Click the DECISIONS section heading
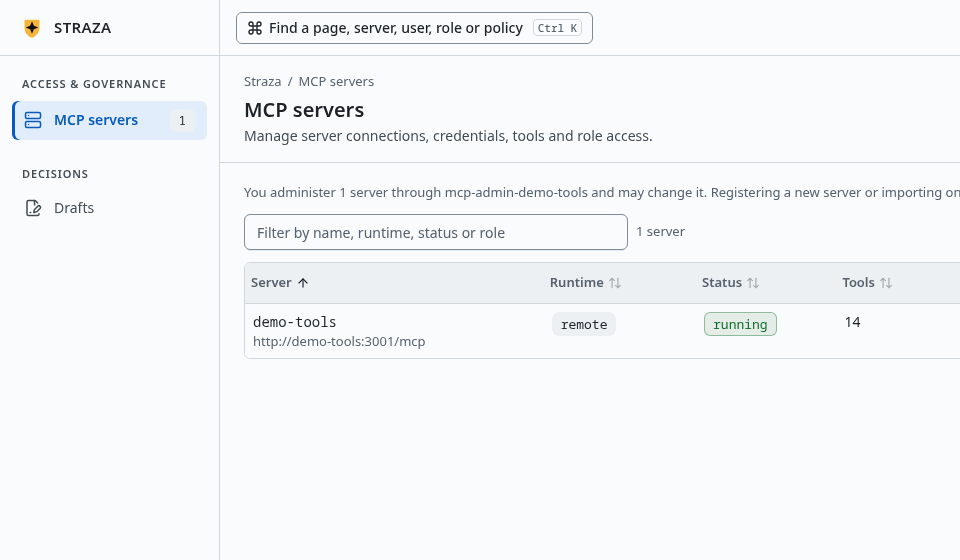 tap(55, 174)
